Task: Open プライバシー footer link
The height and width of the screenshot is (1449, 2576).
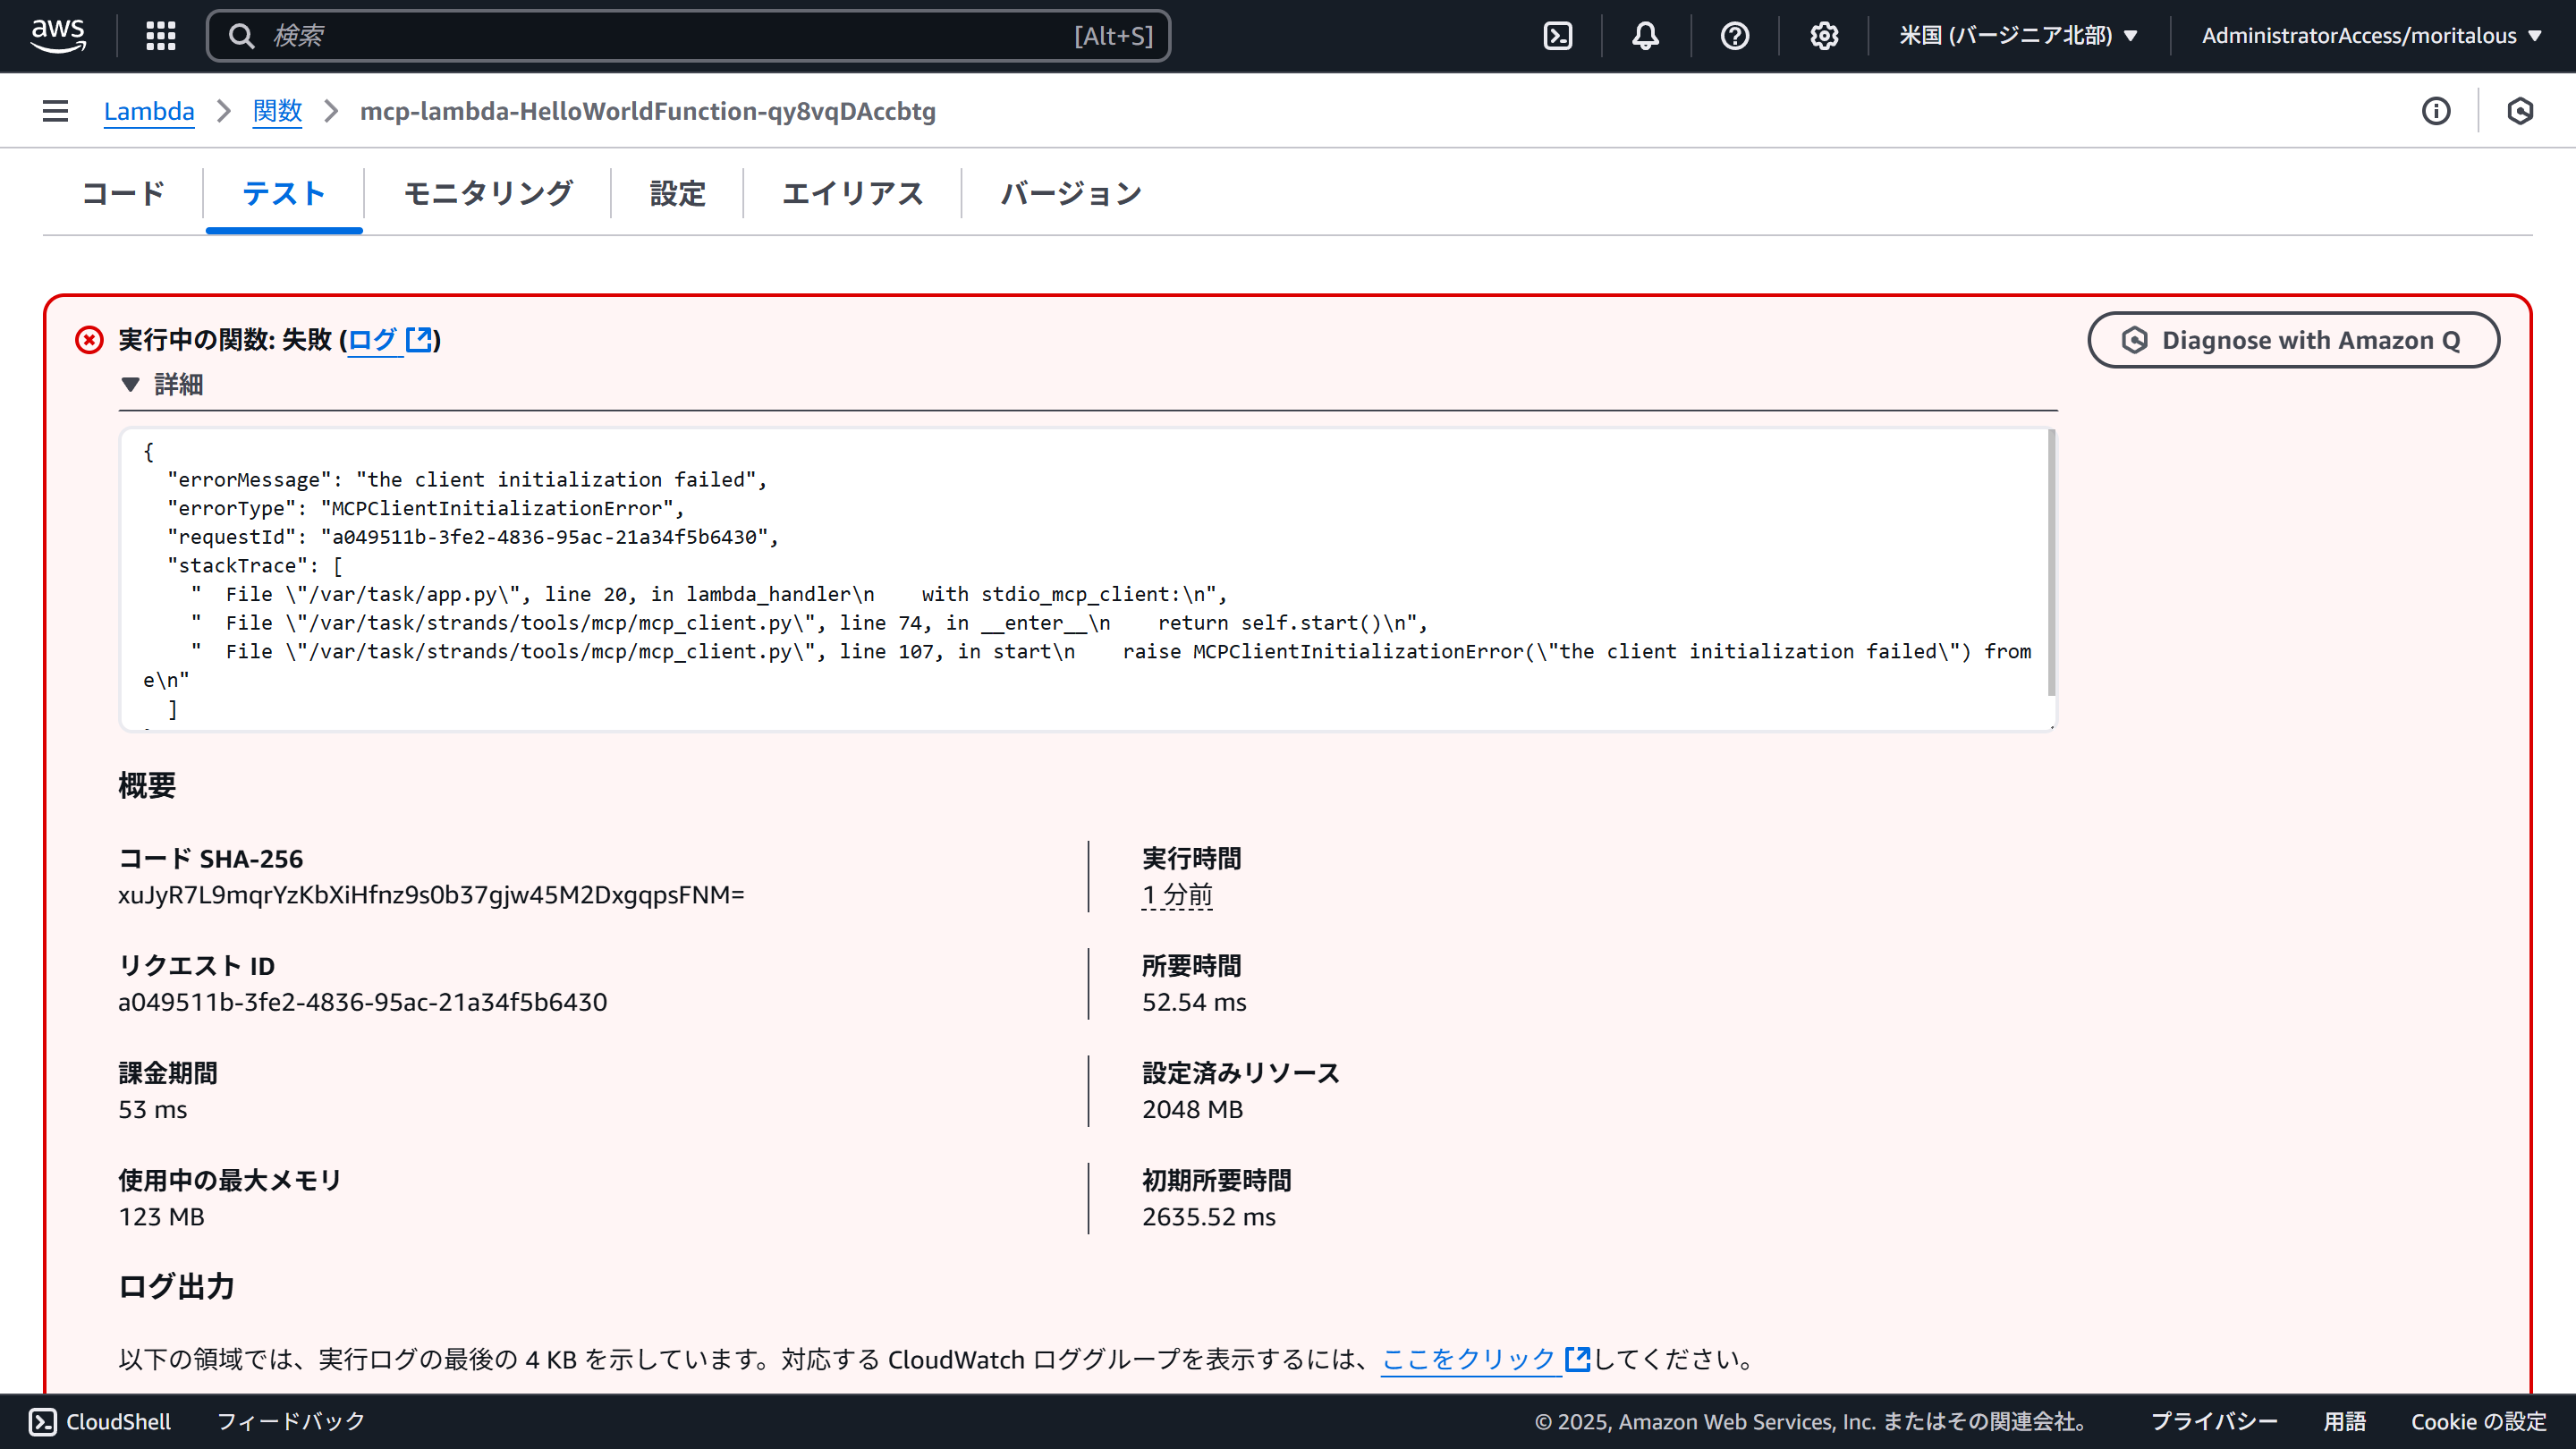Action: 2214,1422
